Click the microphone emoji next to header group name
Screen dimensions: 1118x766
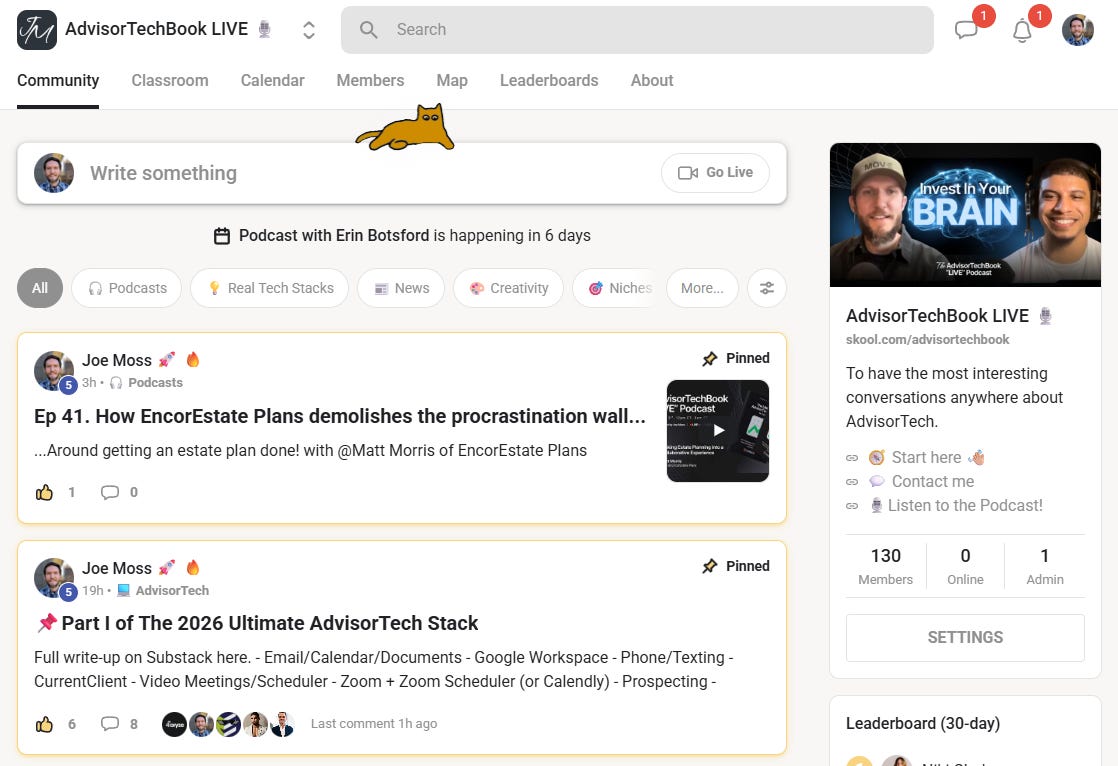265,29
